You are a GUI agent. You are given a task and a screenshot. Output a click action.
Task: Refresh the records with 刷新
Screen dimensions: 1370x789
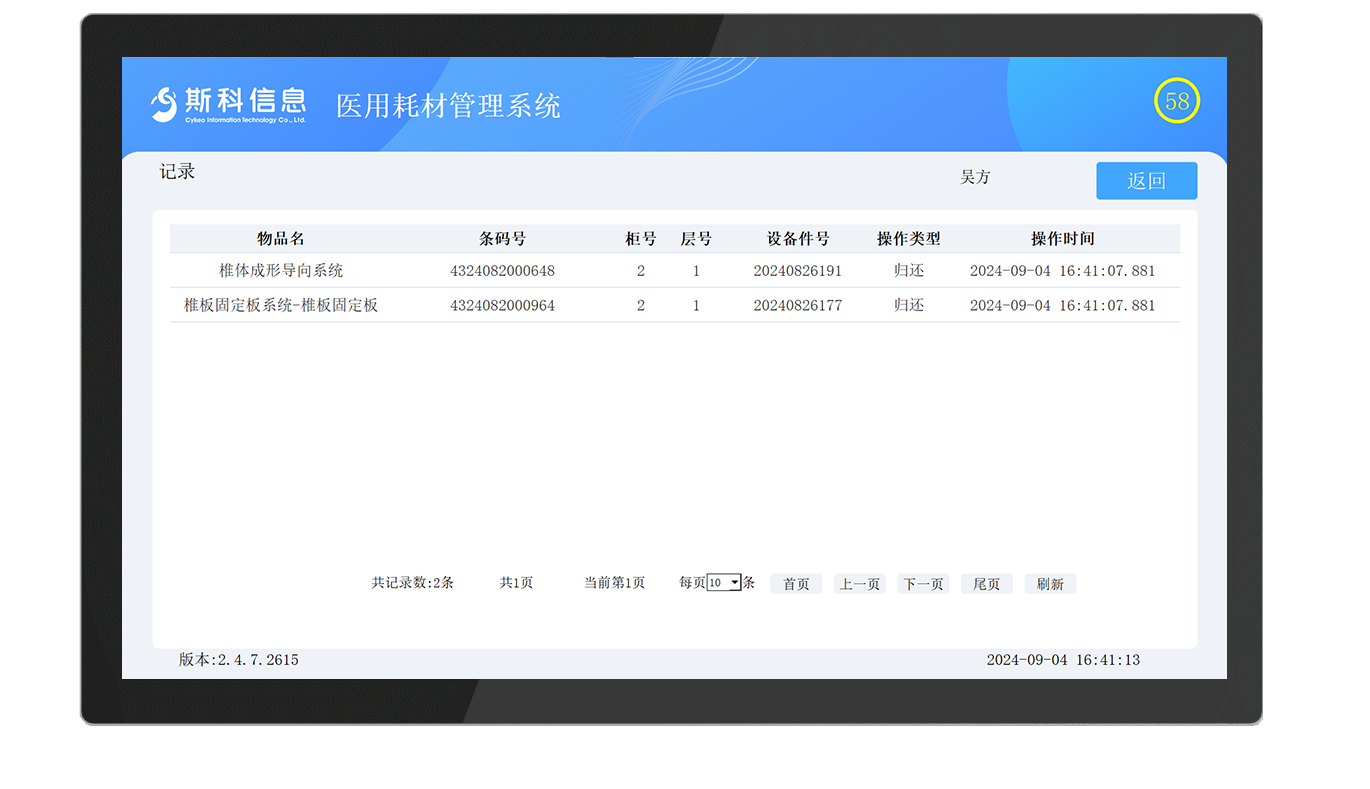pos(1049,584)
